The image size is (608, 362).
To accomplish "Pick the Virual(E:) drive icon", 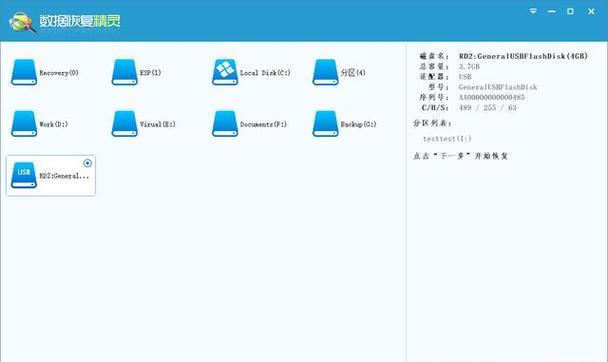I will pos(124,124).
